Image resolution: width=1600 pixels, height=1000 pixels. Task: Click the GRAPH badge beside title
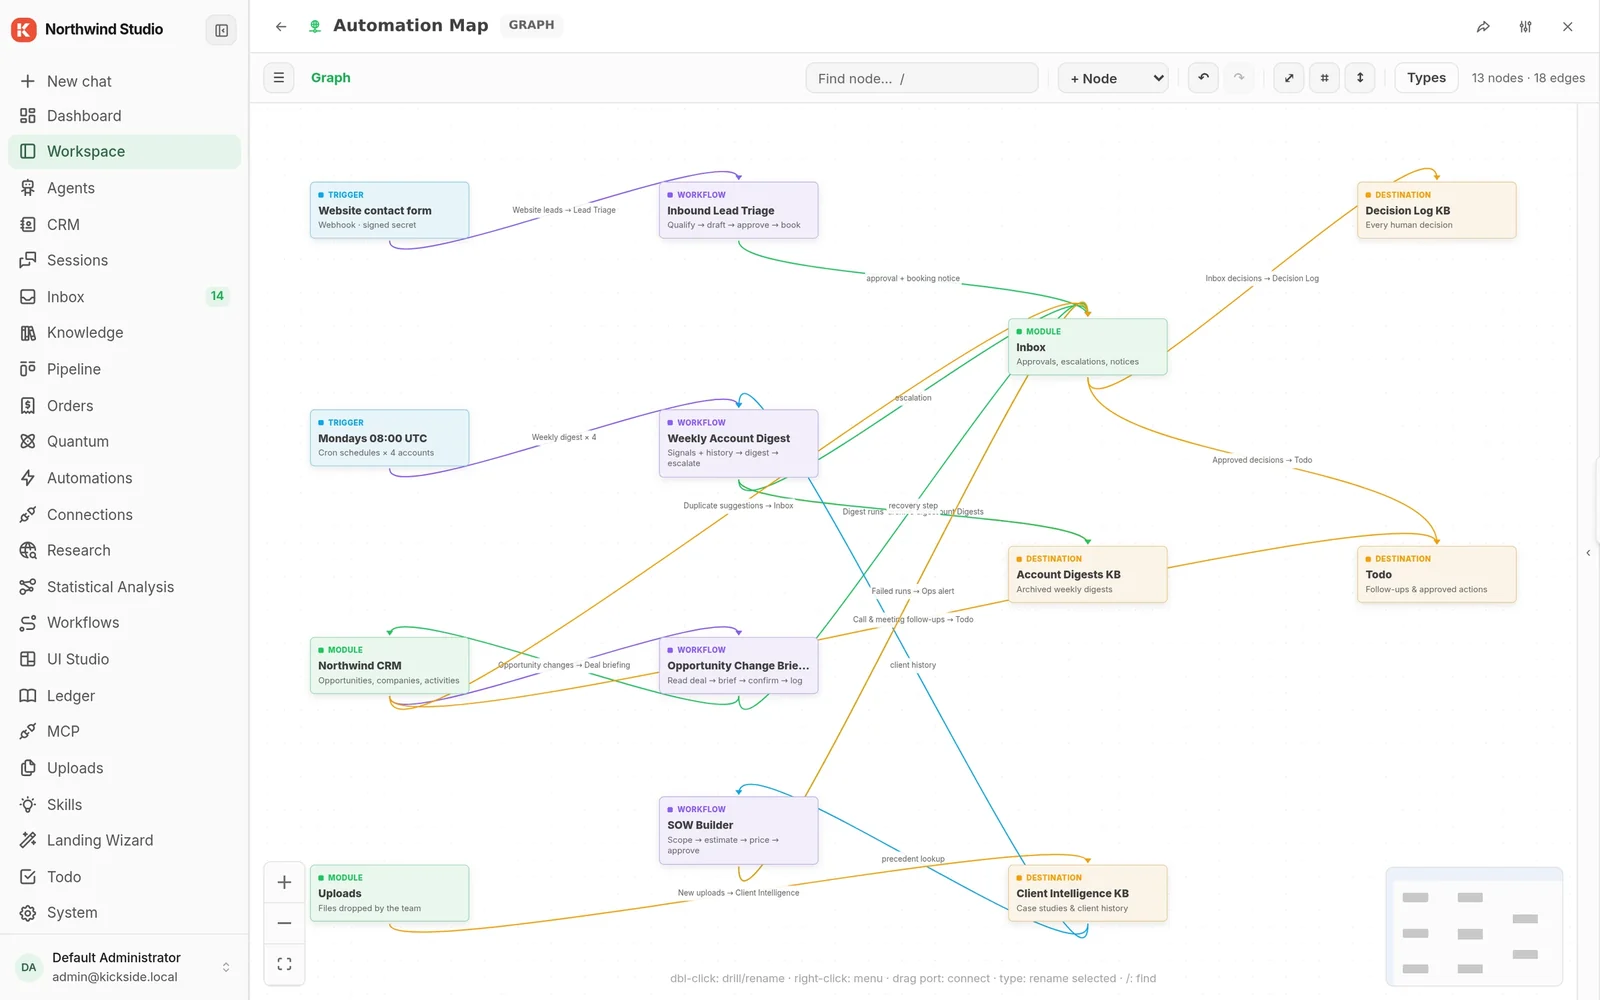pos(531,25)
